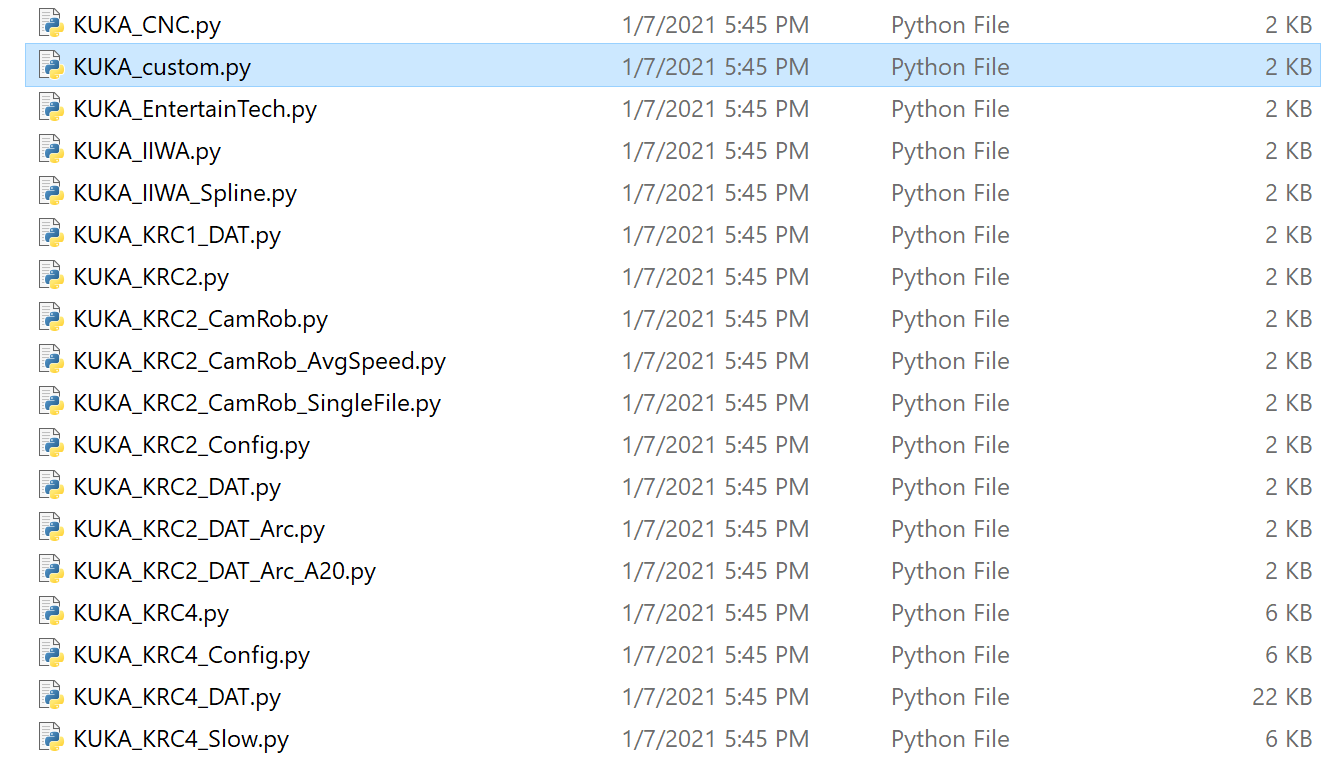The width and height of the screenshot is (1338, 762).
Task: Select the 22 KB KUKA_KRC4_DAT.py file
Action: pos(672,697)
